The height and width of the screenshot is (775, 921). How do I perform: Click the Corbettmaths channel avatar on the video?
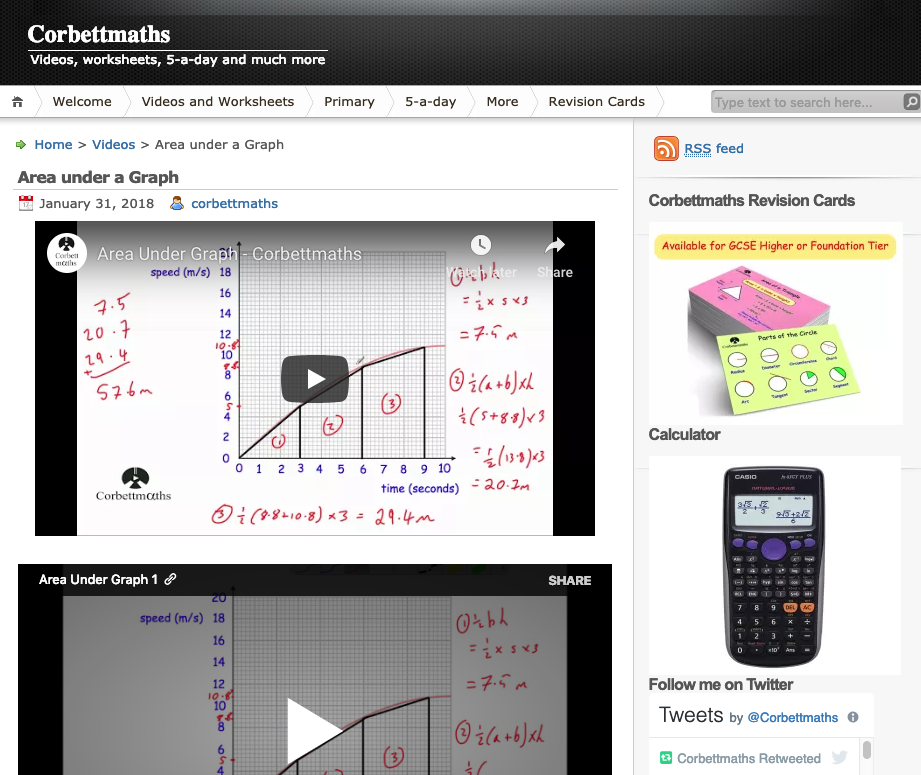click(66, 253)
